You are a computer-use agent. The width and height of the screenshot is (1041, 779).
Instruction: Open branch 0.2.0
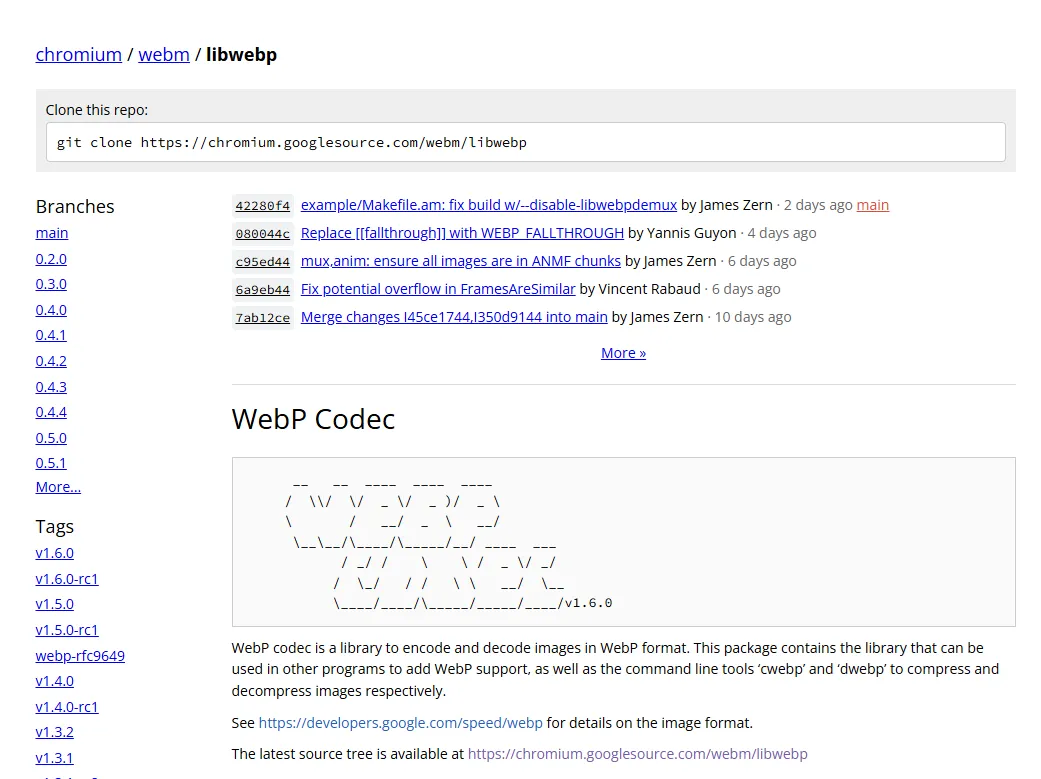coord(51,259)
